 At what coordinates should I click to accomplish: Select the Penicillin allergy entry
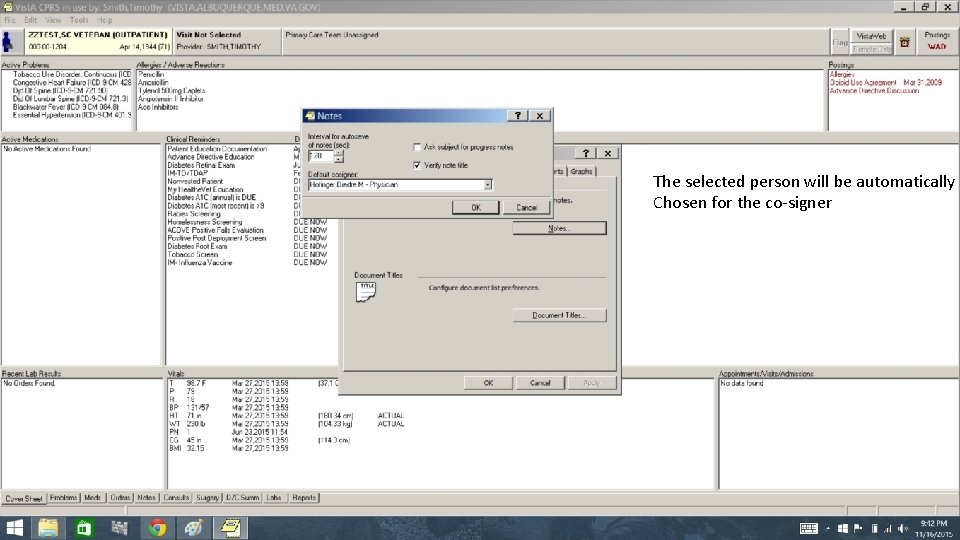pos(151,74)
